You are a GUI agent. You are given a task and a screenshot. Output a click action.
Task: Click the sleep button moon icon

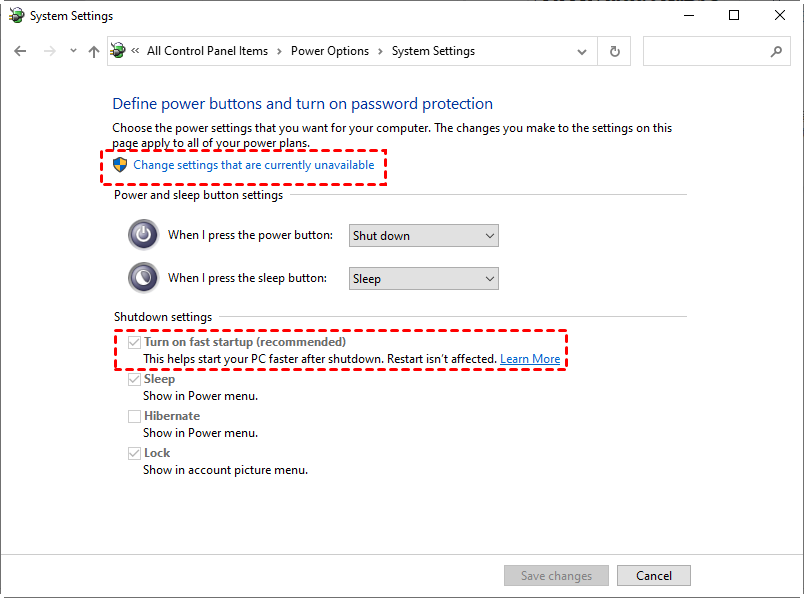144,278
